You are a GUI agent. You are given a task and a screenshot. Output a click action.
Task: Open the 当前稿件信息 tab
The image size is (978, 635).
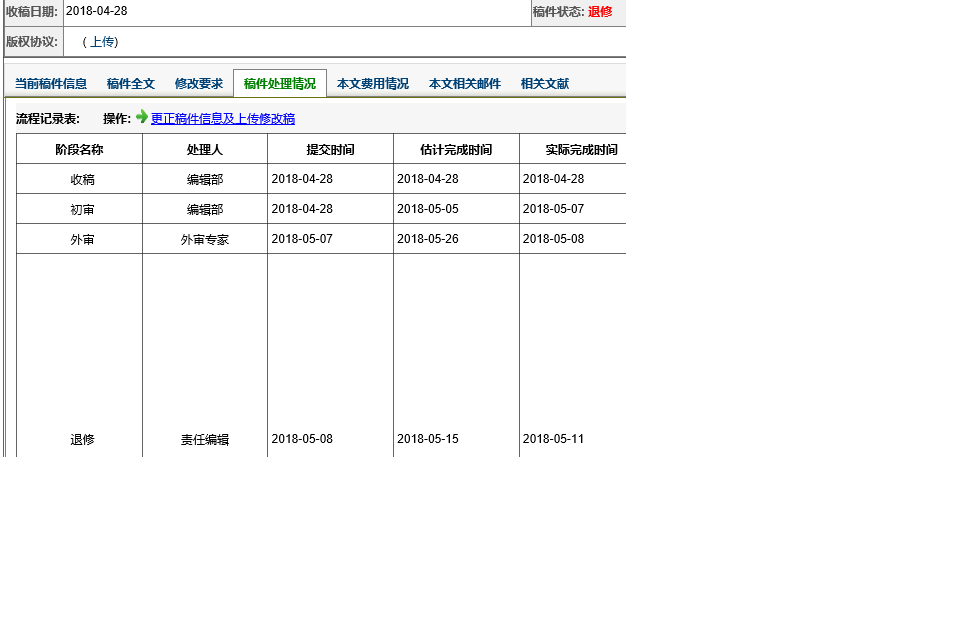[x=51, y=84]
